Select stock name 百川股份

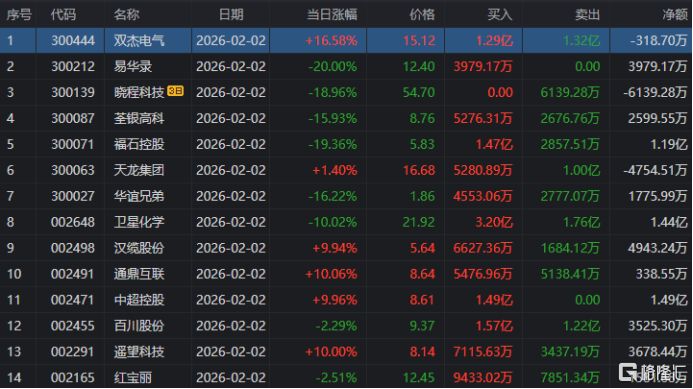[x=139, y=326]
